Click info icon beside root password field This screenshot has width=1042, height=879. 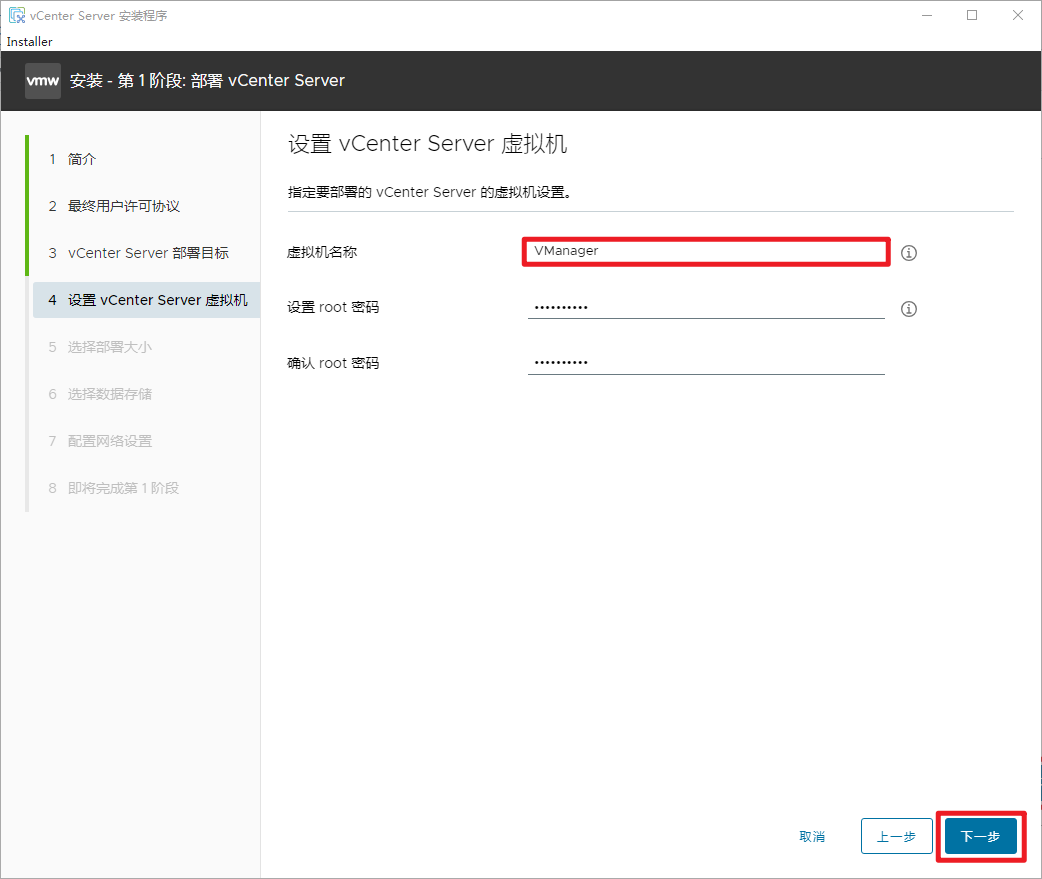[908, 309]
